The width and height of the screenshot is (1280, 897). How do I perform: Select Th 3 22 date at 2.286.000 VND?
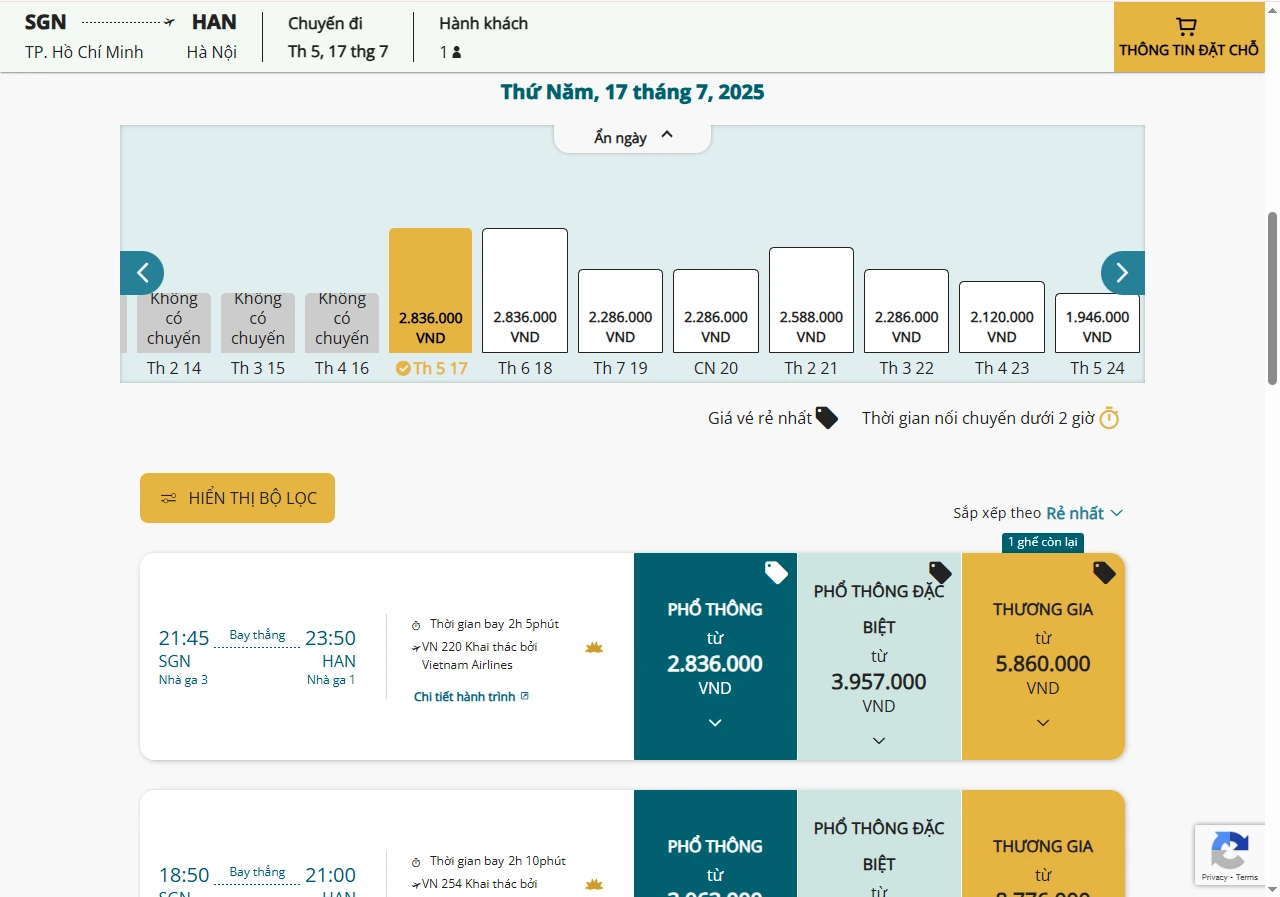(907, 311)
